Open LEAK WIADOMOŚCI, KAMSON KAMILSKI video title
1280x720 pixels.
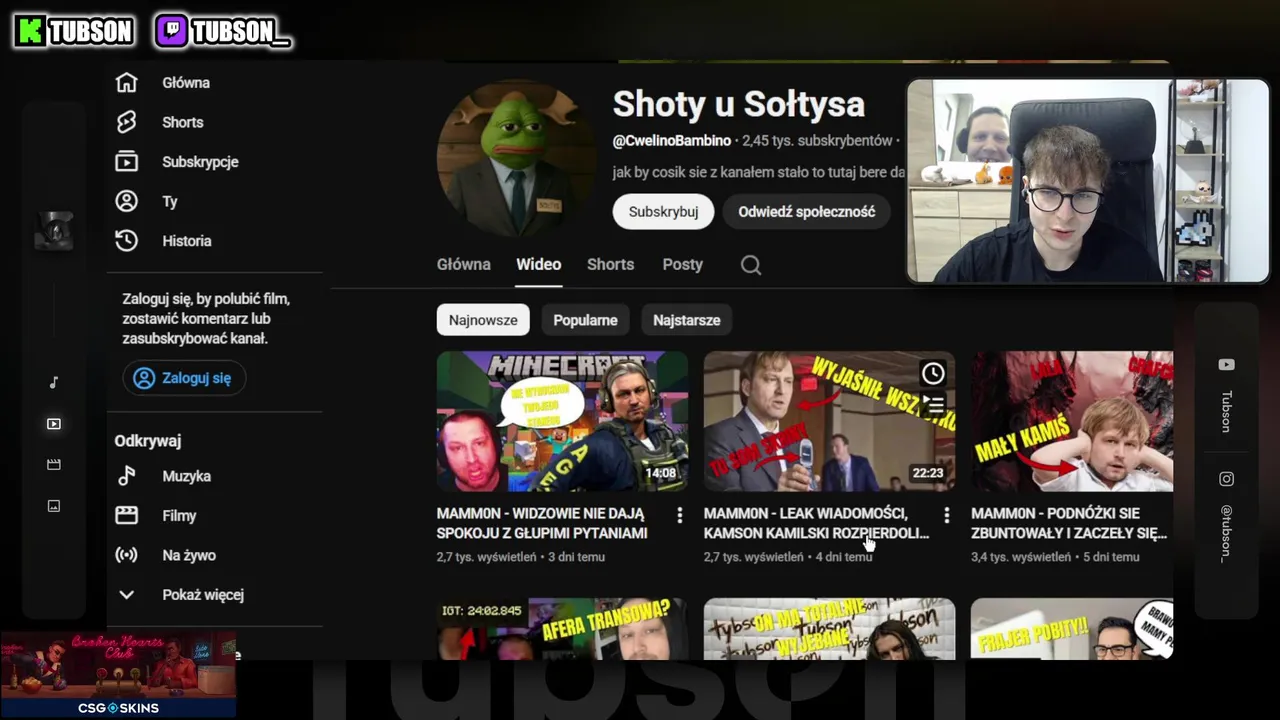coord(816,523)
